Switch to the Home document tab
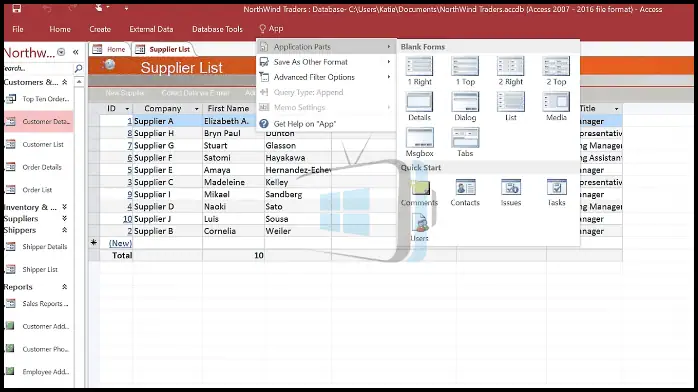Image resolution: width=698 pixels, height=392 pixels. [x=110, y=49]
